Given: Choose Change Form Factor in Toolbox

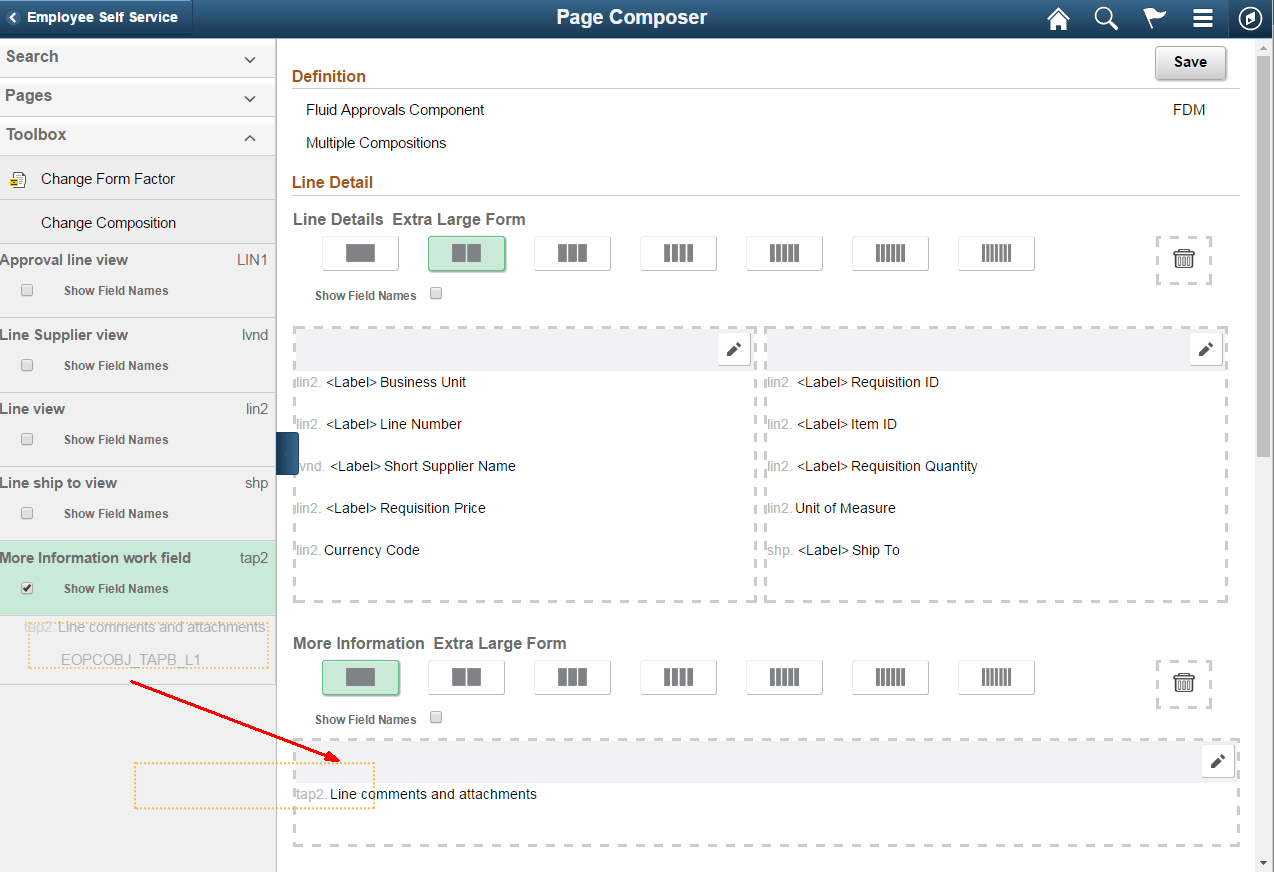Looking at the screenshot, I should [x=108, y=179].
